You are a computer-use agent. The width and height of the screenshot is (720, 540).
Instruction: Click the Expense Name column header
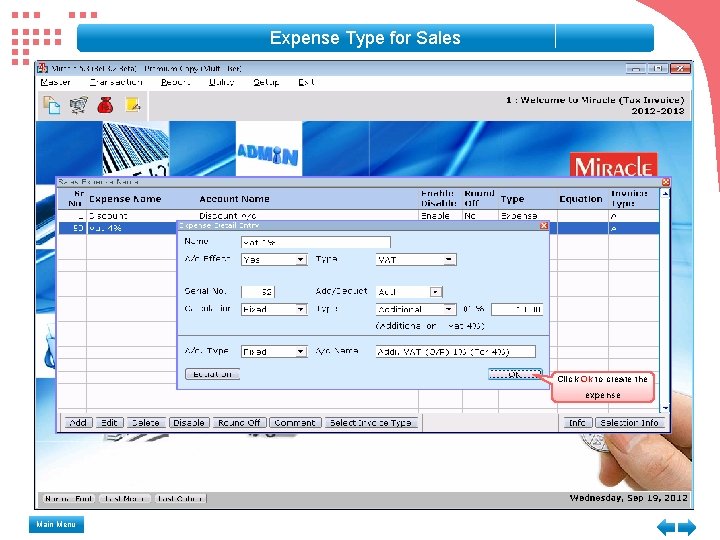click(125, 199)
